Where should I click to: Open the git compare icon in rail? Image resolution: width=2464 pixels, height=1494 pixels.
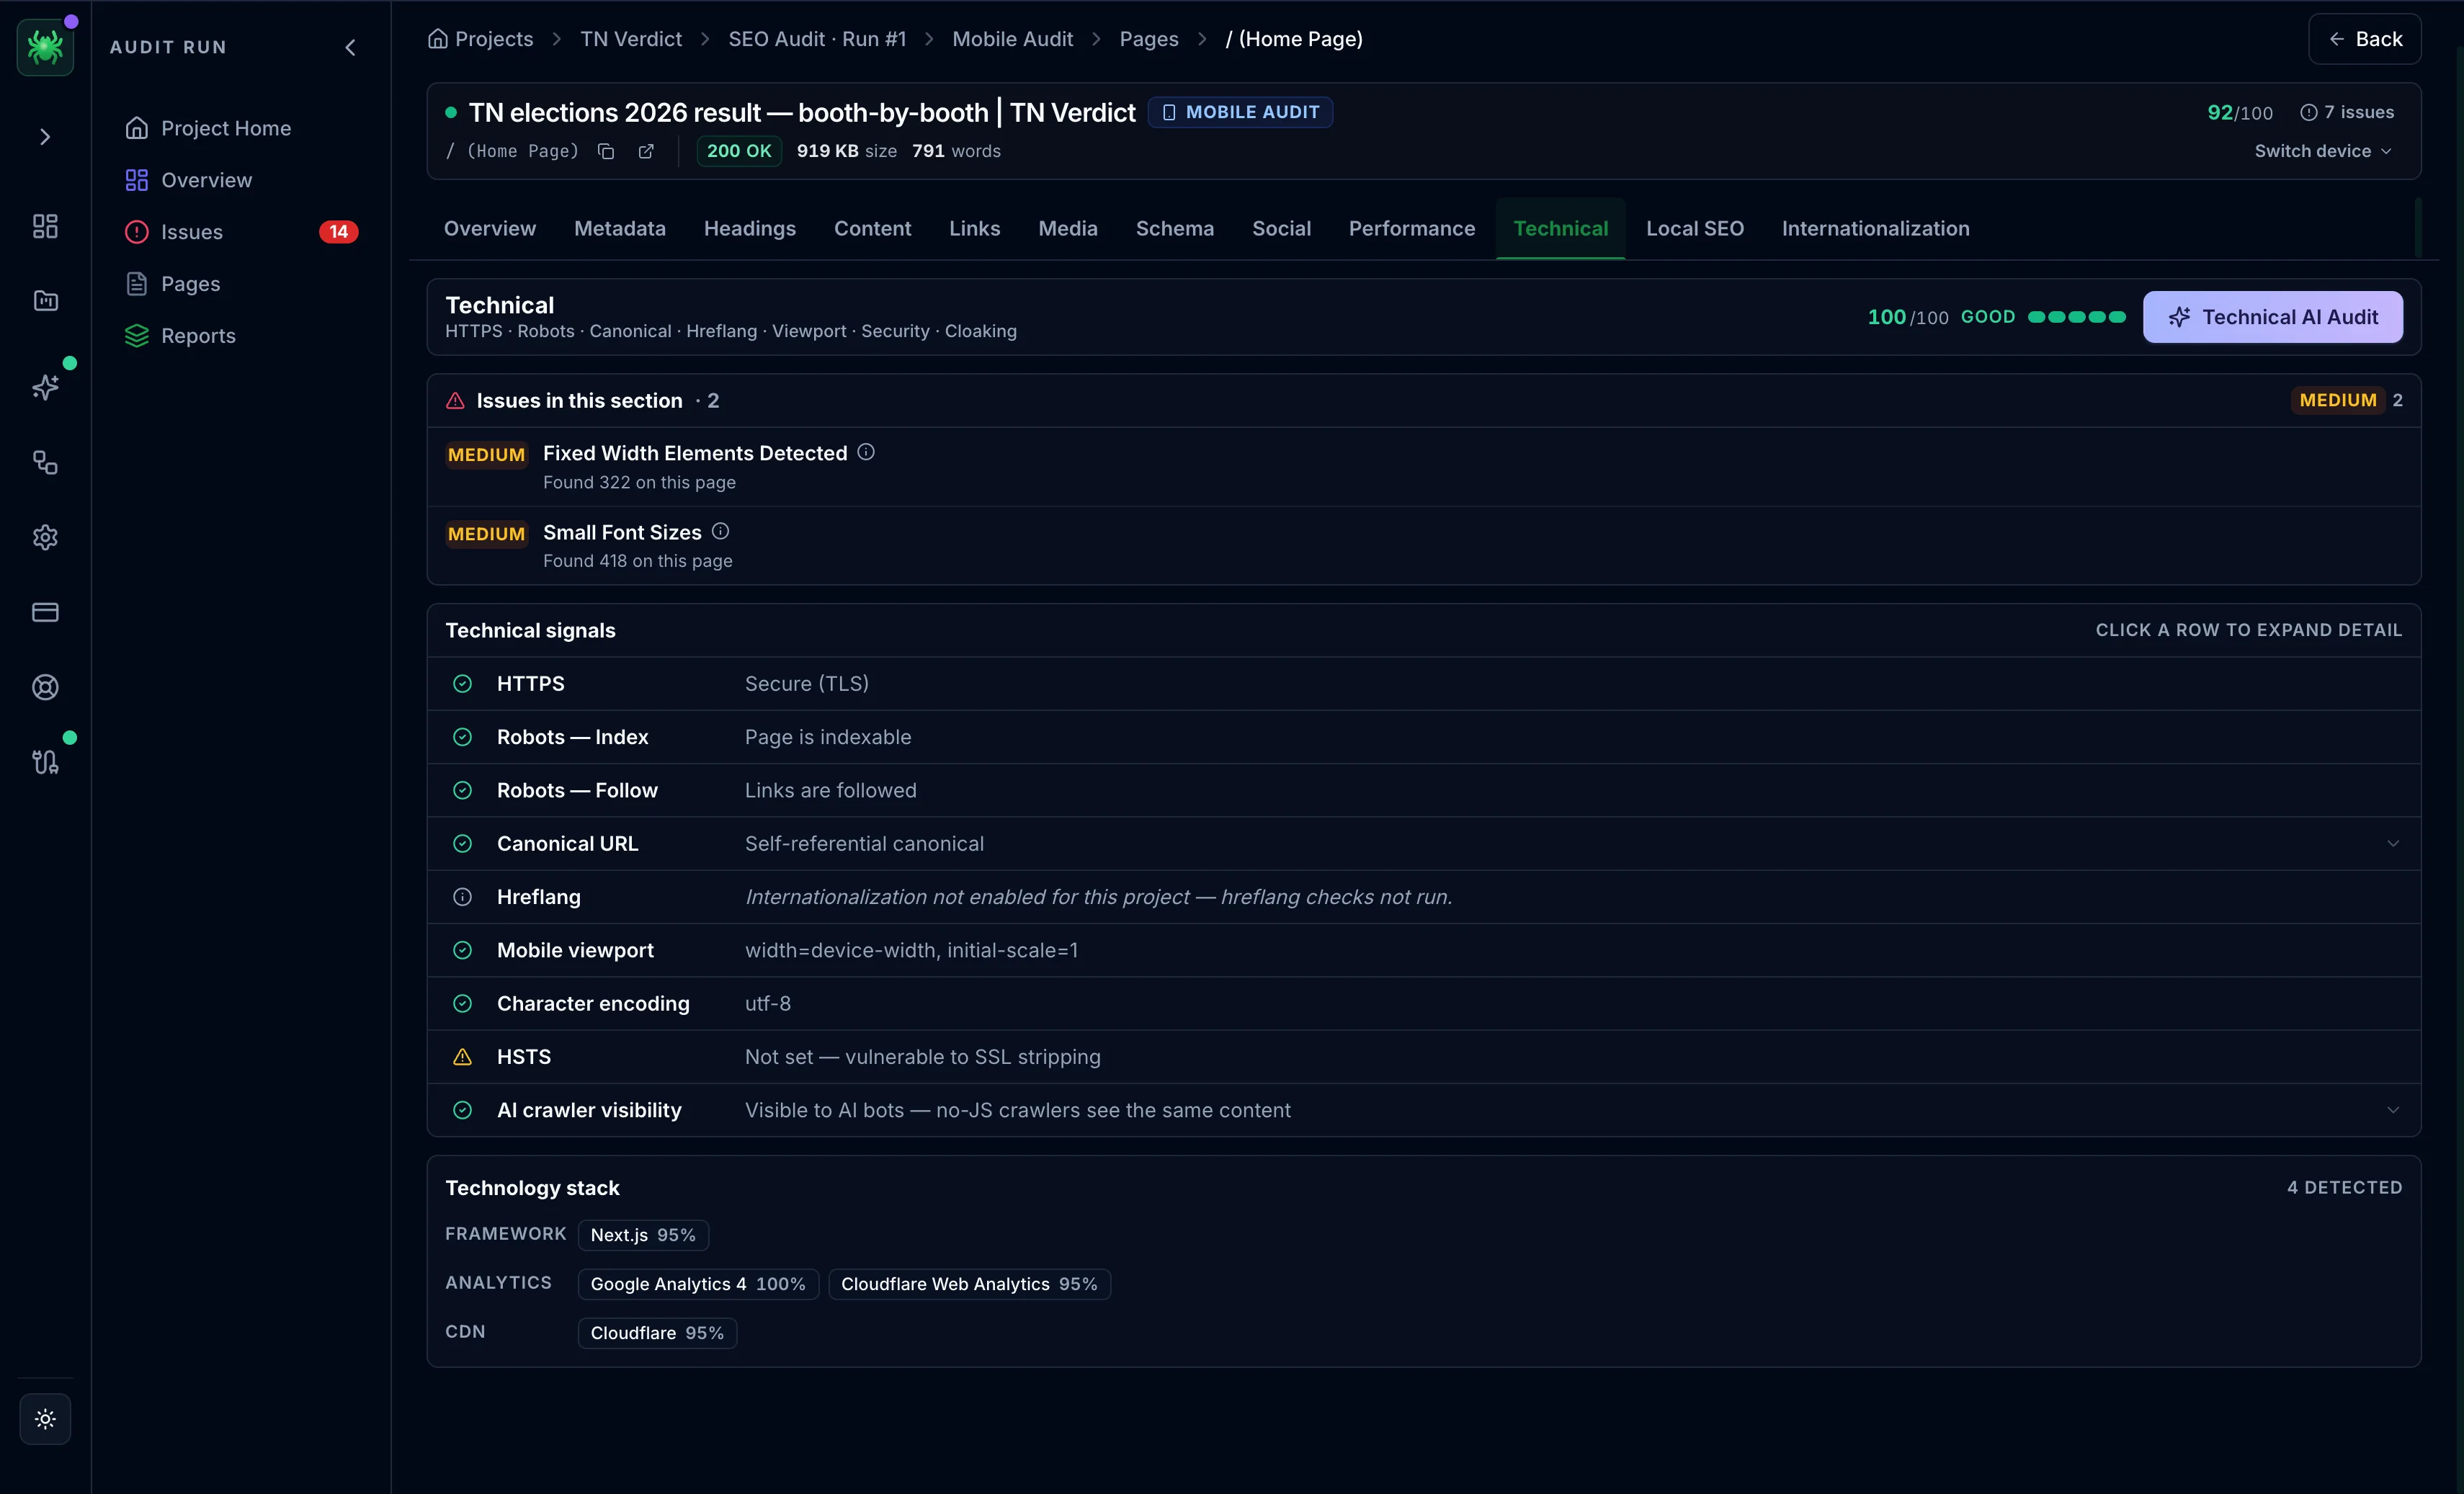(x=45, y=762)
